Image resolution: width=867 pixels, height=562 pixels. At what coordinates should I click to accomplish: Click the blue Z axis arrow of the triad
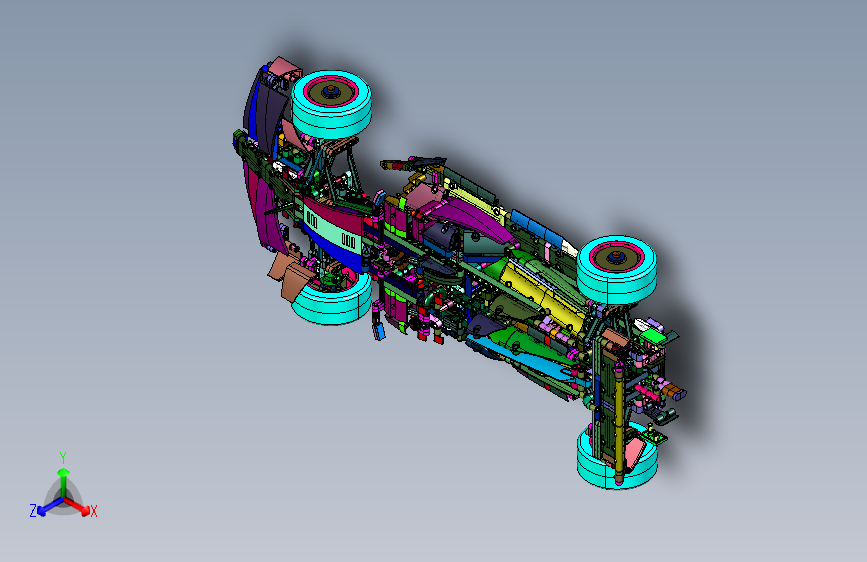click(x=50, y=507)
